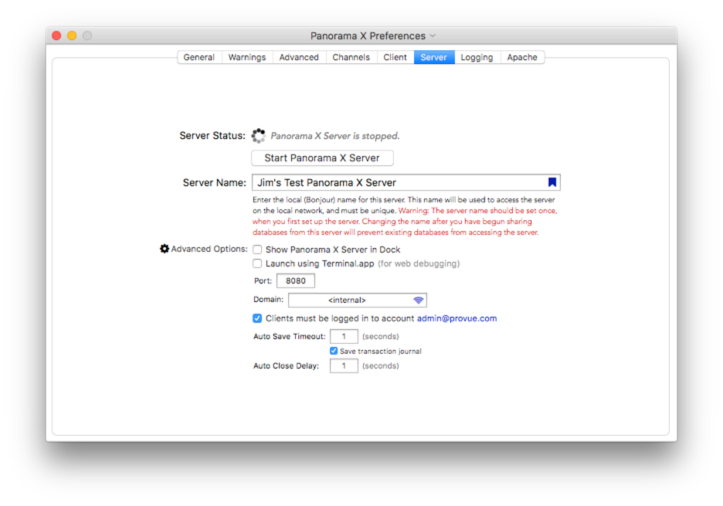Image resolution: width=723 pixels, height=506 pixels.
Task: Click the Auto Close Delay field
Action: point(343,366)
